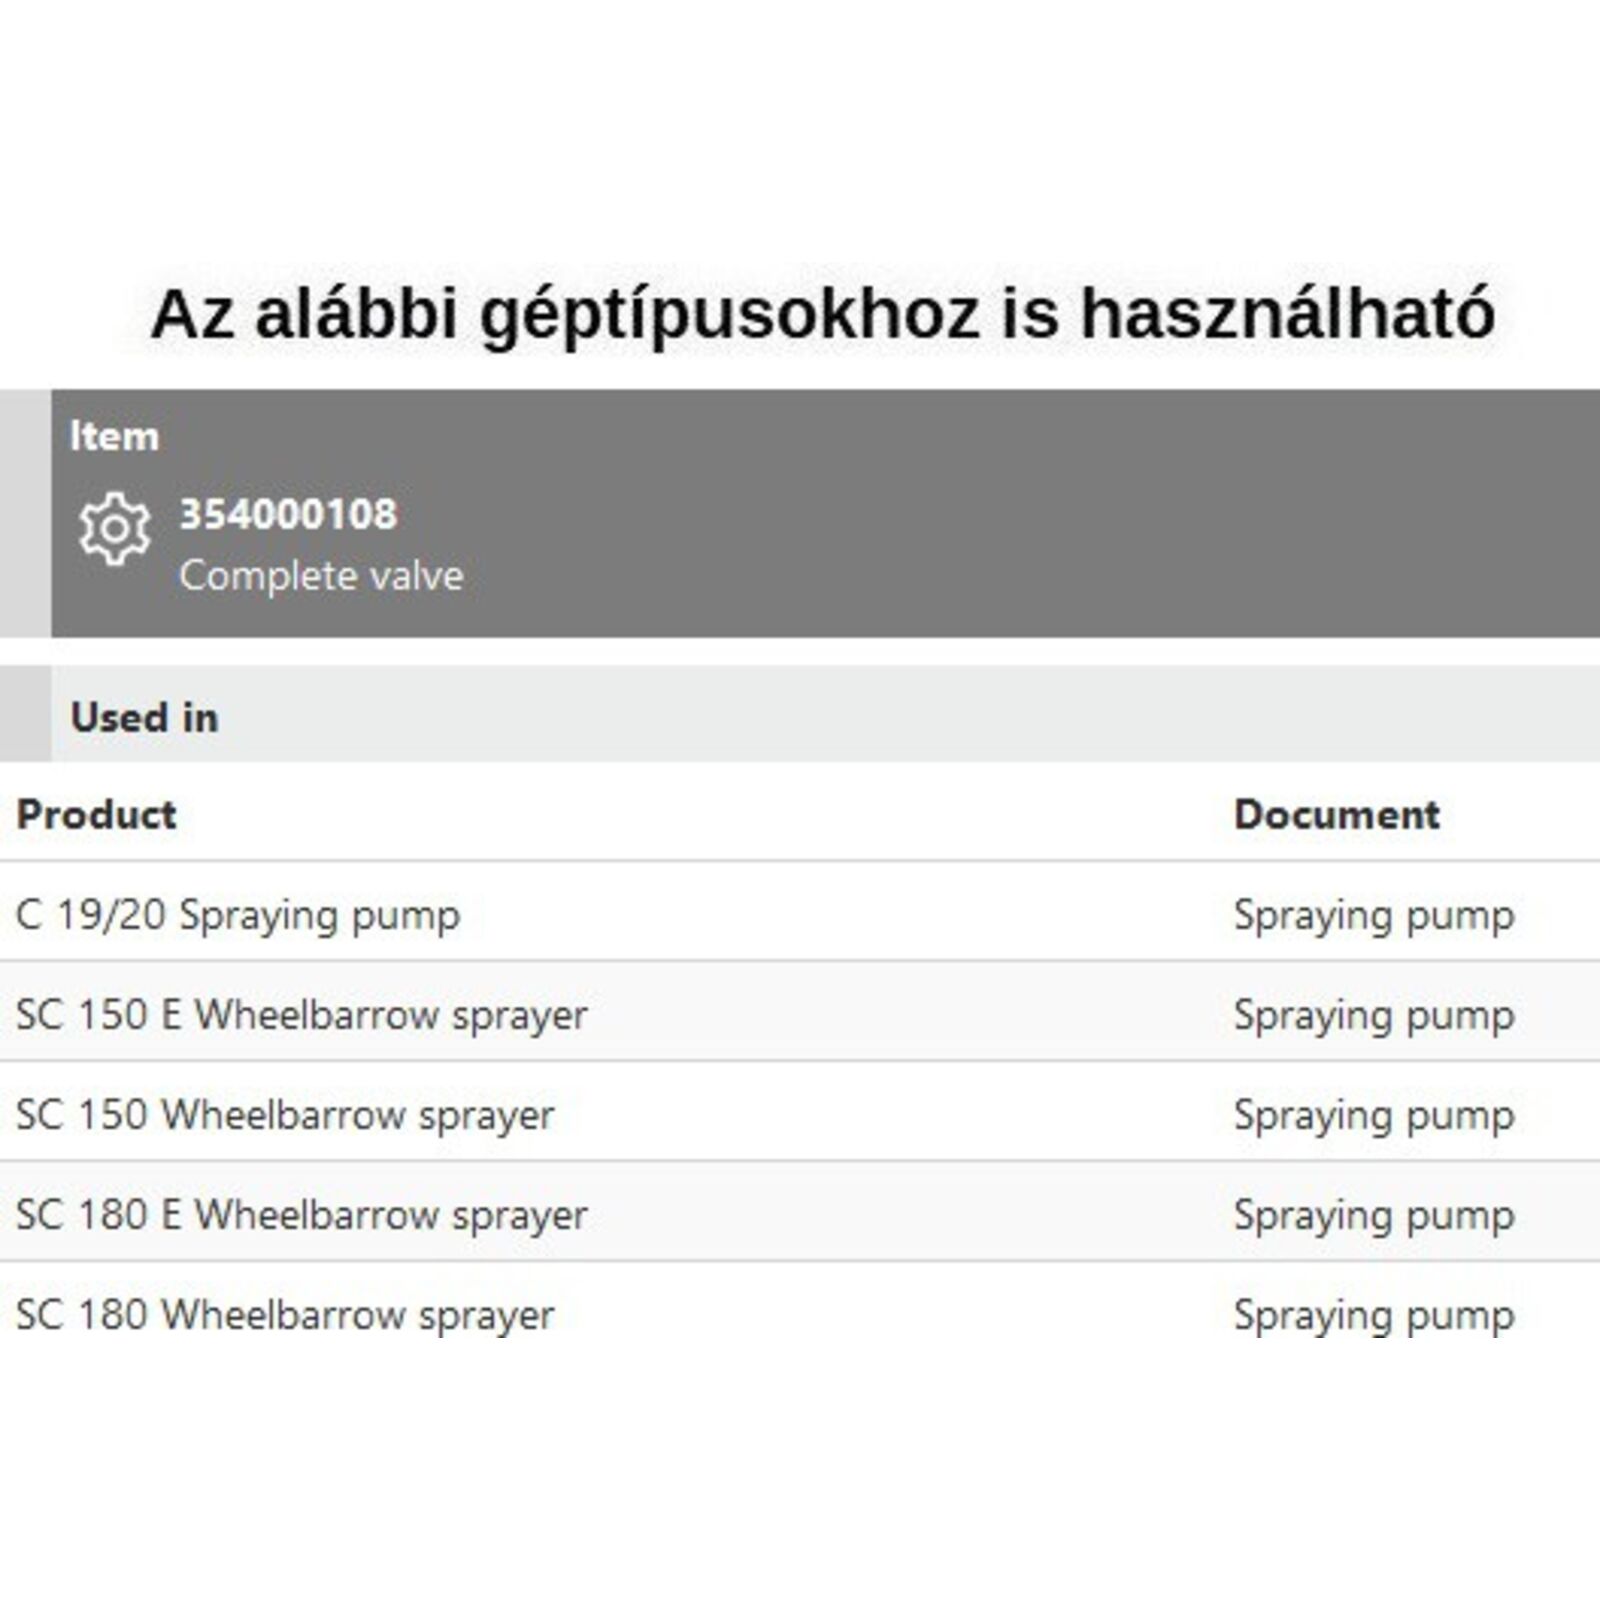Click the light gray bar left of Item
This screenshot has height=1600, width=1600.
(25, 513)
